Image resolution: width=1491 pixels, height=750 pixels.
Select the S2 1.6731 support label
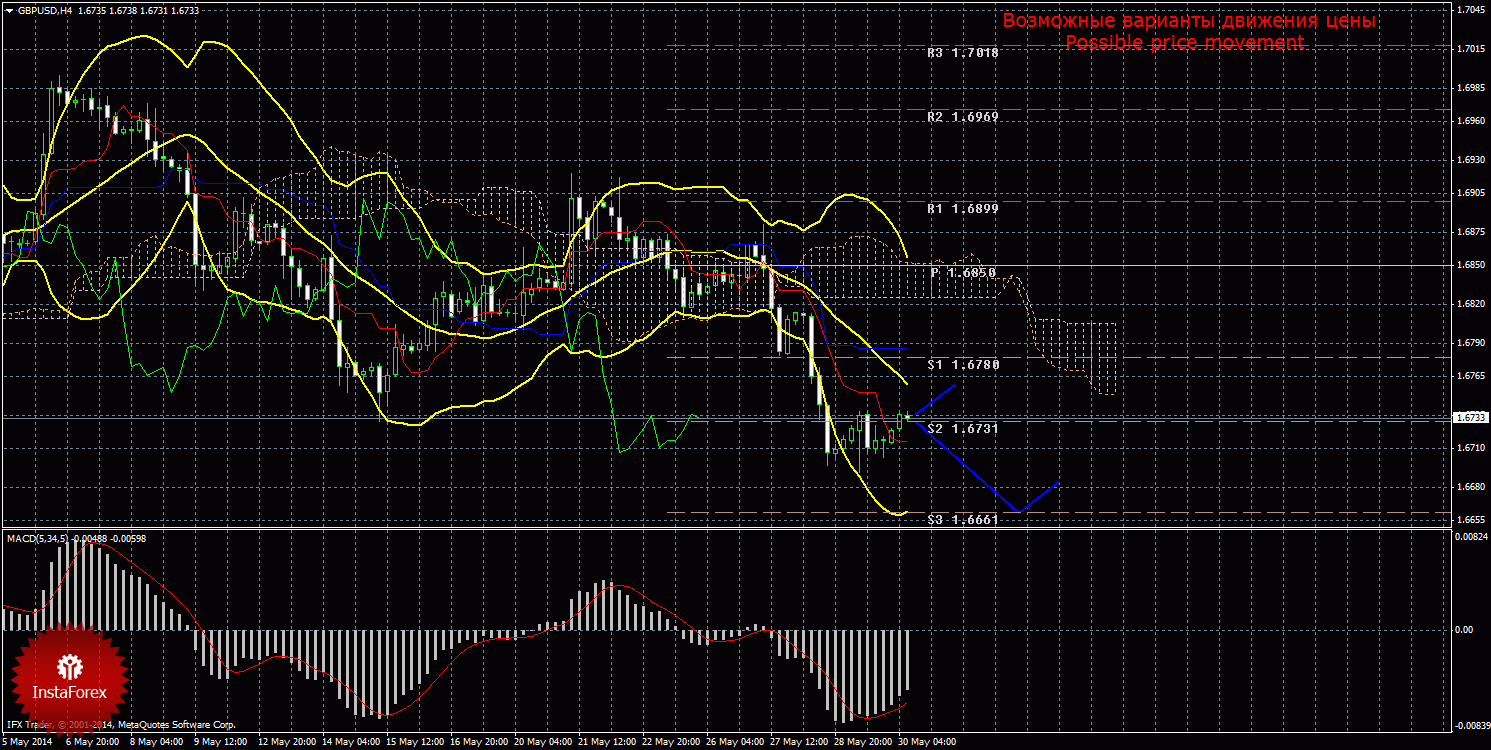963,428
